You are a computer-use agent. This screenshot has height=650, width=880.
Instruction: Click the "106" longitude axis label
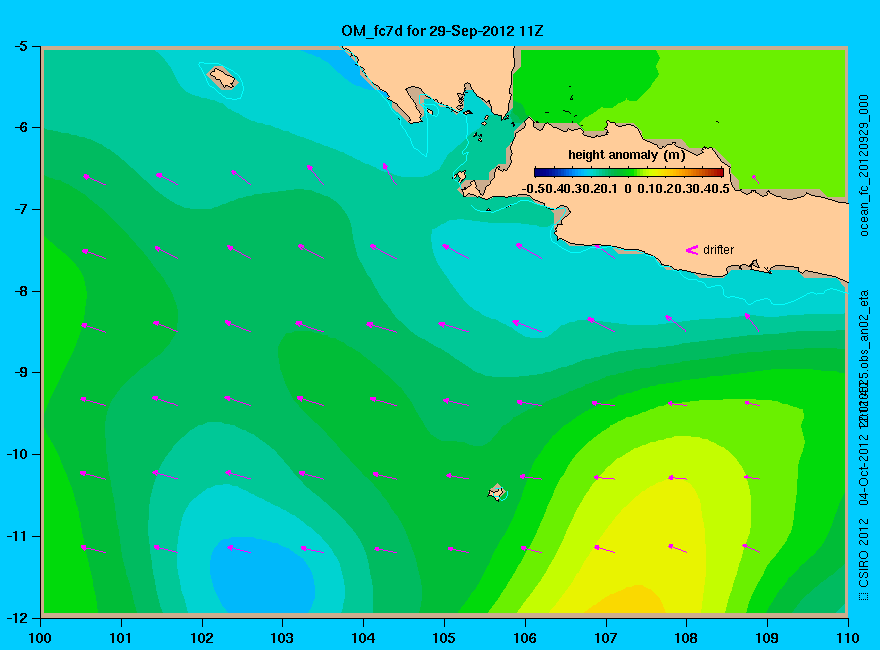[525, 638]
